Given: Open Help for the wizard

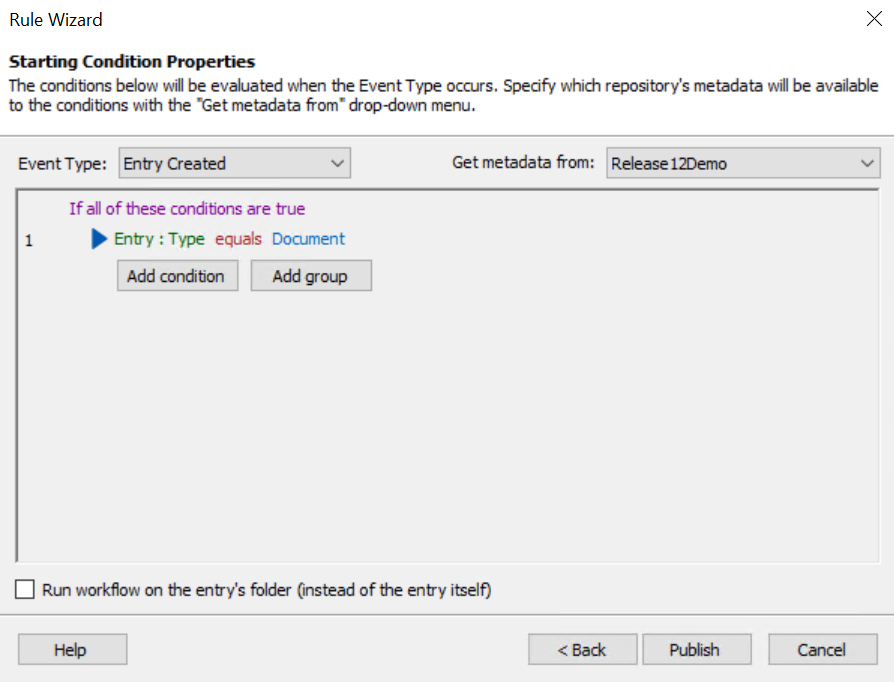Looking at the screenshot, I should (x=71, y=650).
